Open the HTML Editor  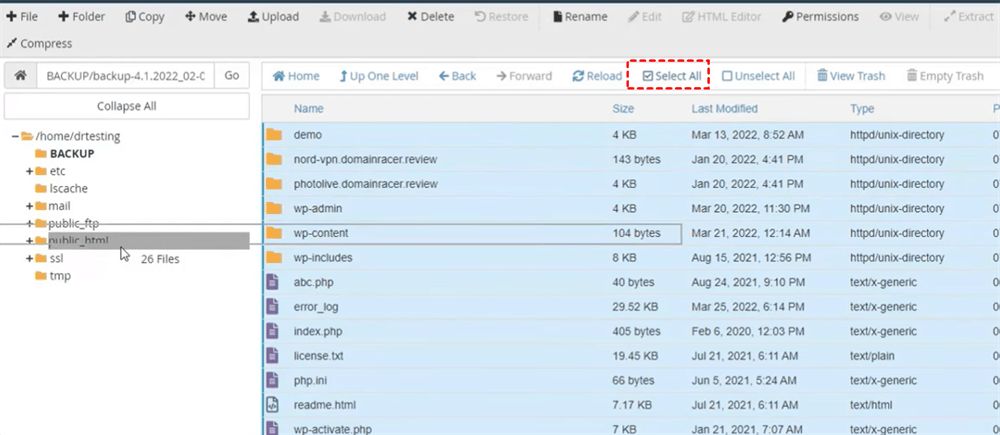[x=721, y=17]
